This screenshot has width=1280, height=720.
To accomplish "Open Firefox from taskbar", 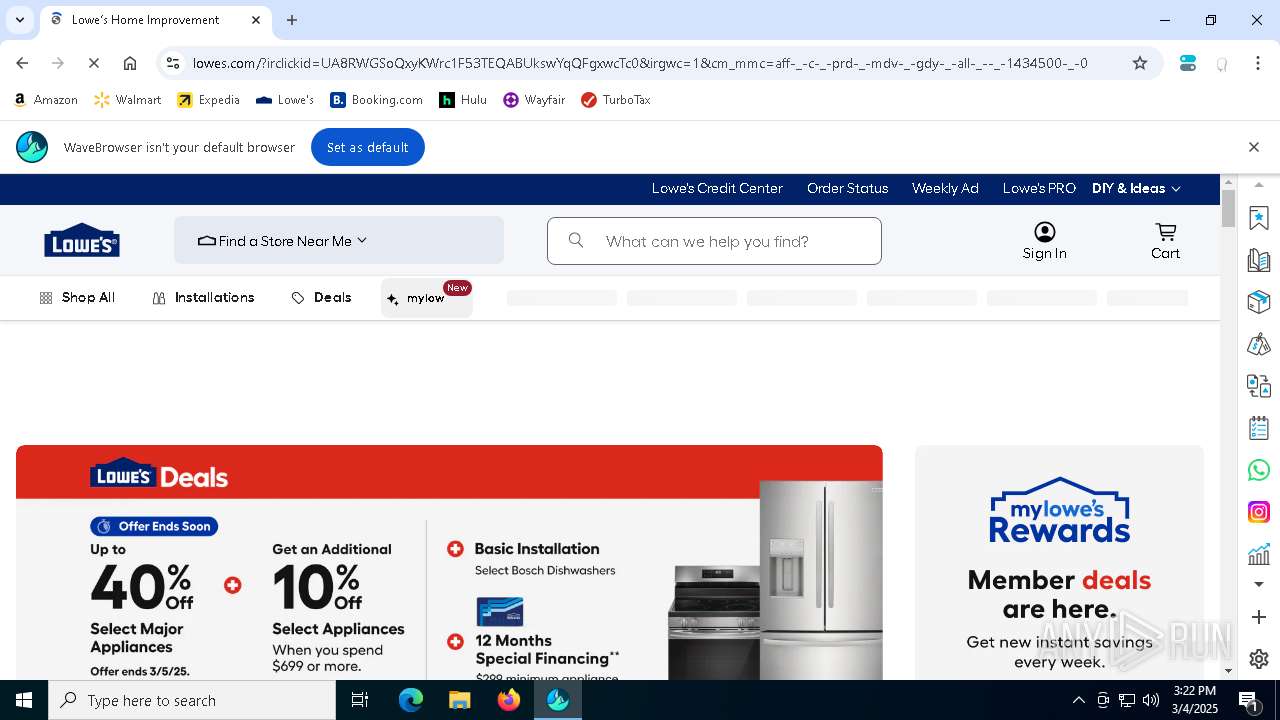I will [509, 700].
